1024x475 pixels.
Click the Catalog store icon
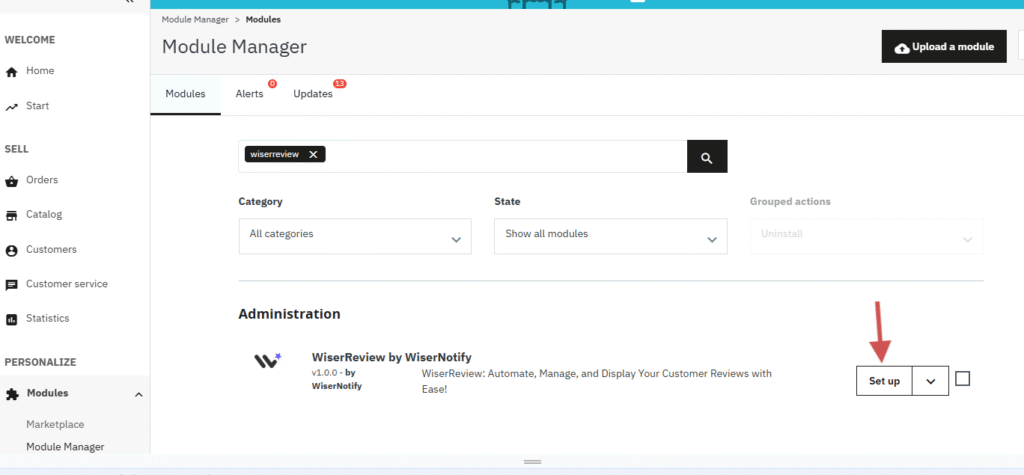[x=12, y=215]
